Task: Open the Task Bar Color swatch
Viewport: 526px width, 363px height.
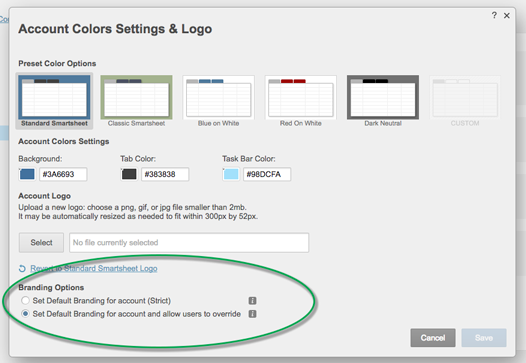Action: coord(231,174)
